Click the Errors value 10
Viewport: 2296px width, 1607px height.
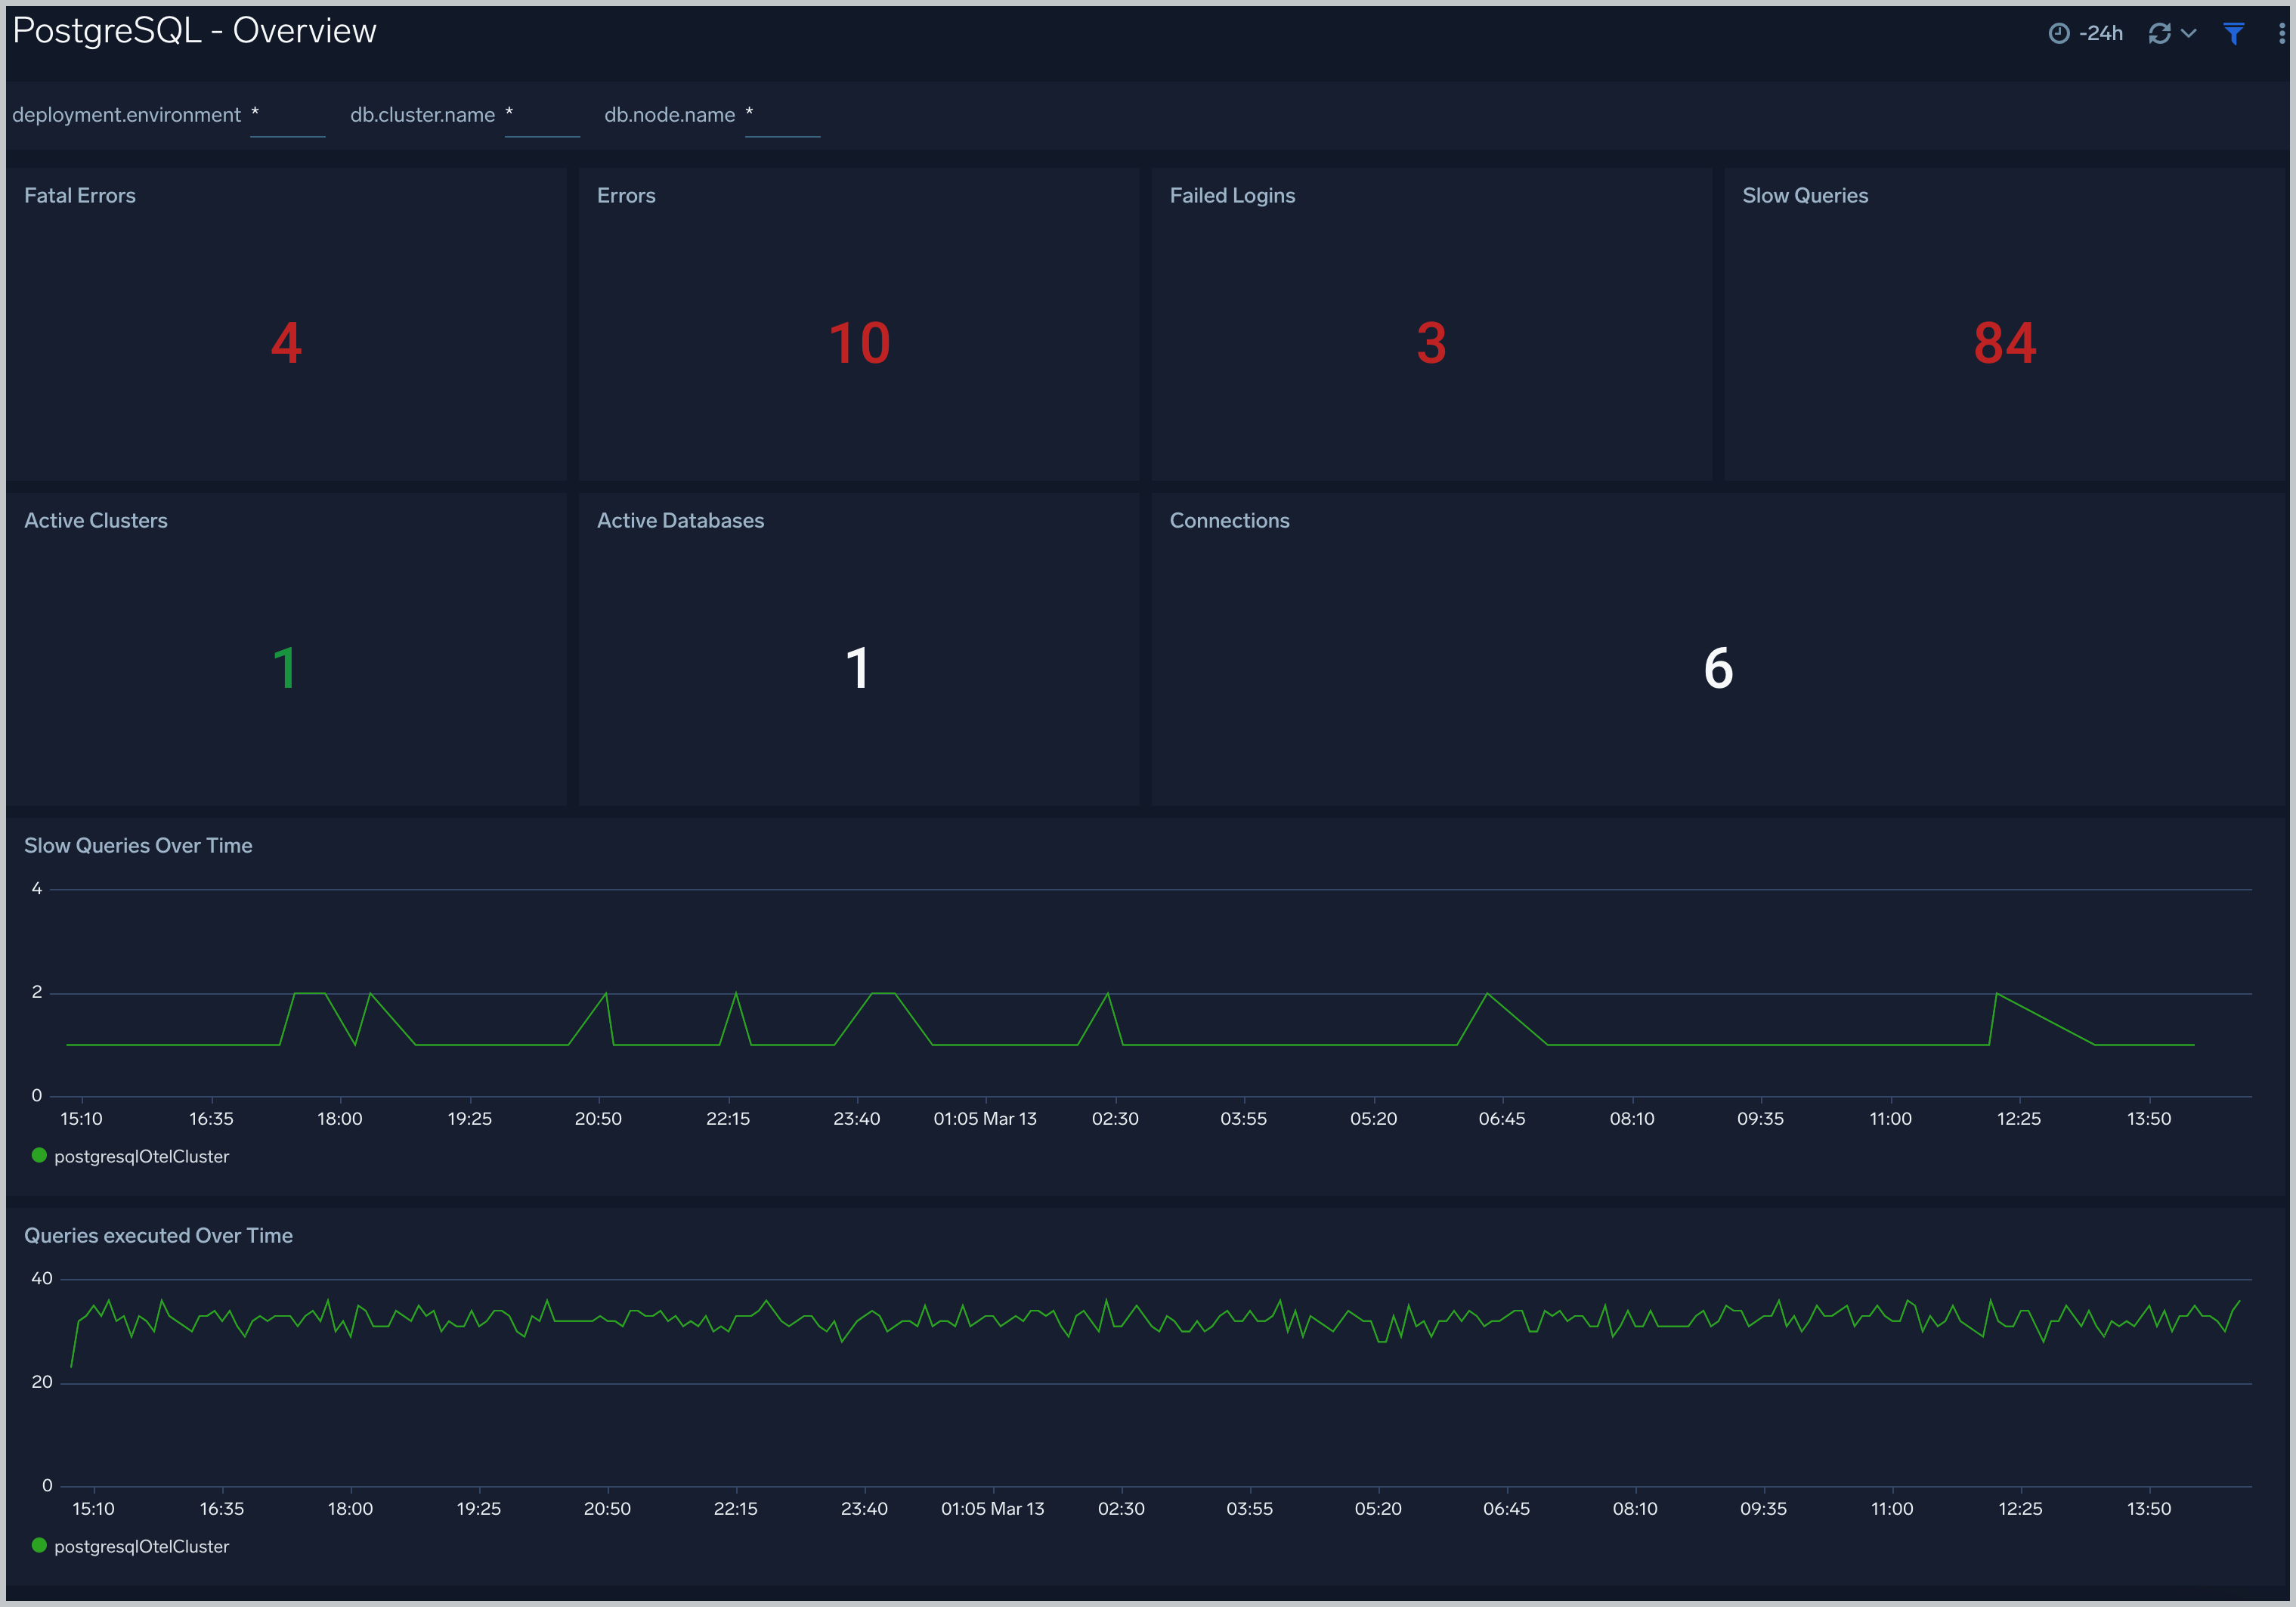click(x=859, y=343)
